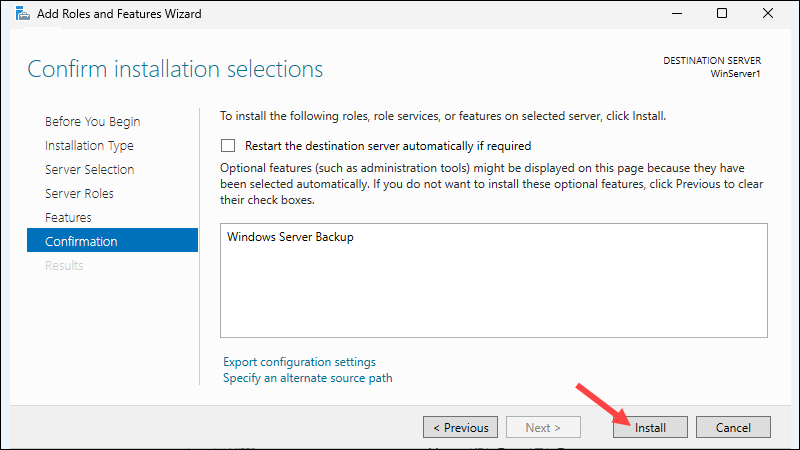Minimize the wizard window
Screen dimensions: 800x450
676,15
